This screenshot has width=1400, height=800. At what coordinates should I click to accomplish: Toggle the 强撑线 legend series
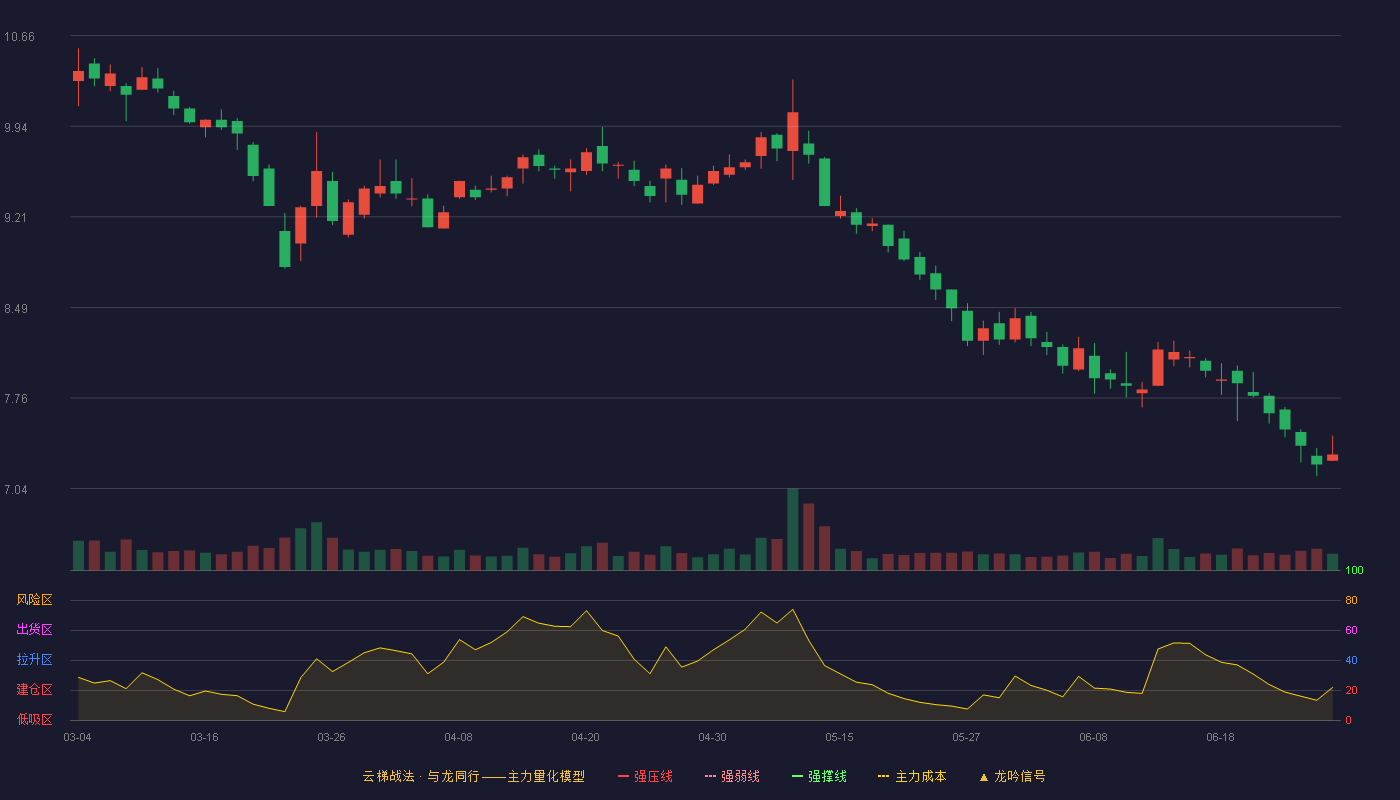click(819, 776)
